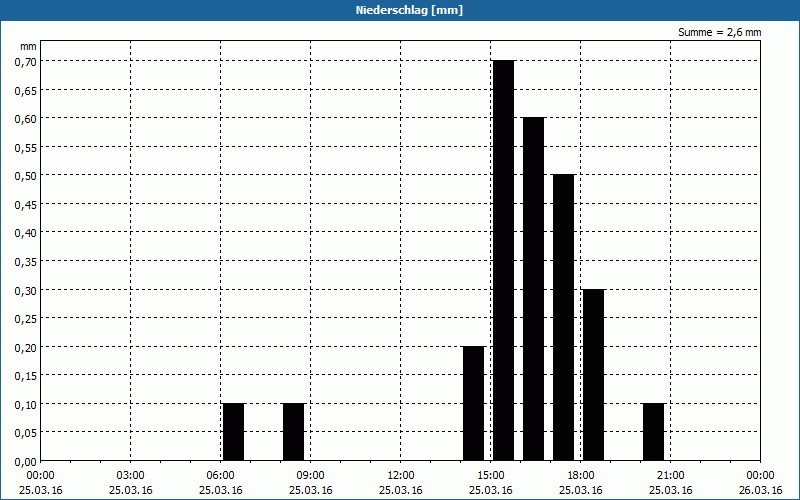The height and width of the screenshot is (500, 800).
Task: Select the 15:00 time axis label
Action: click(490, 475)
